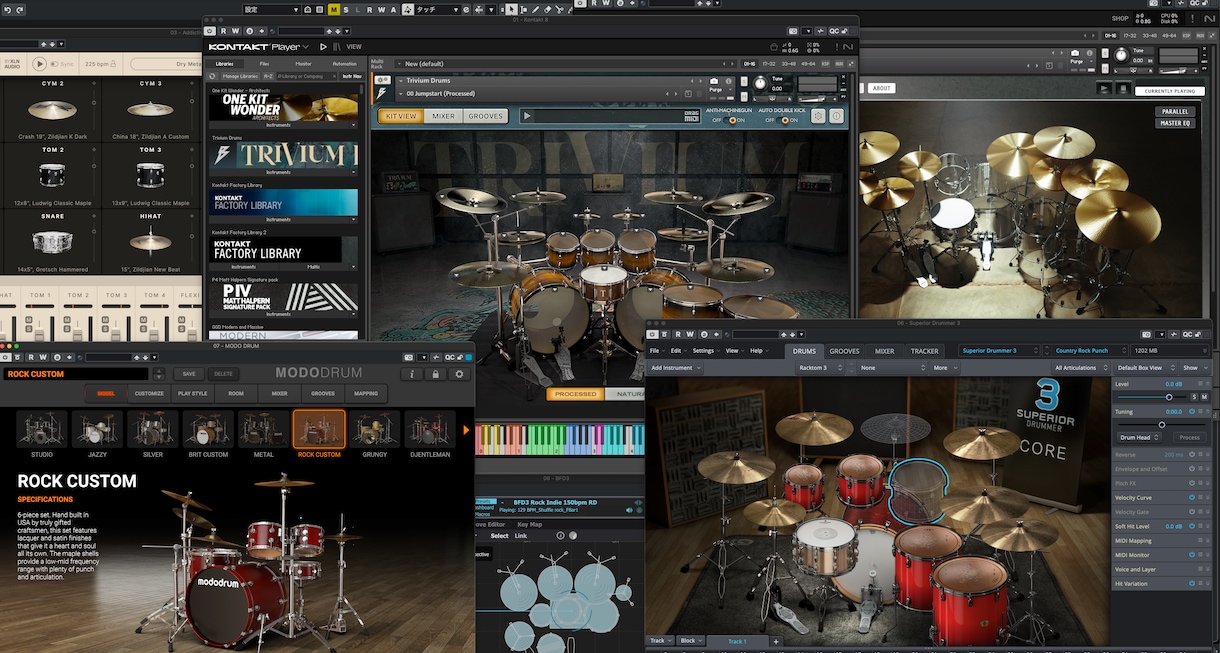This screenshot has width=1220, height=653.
Task: Click the add track tab plus icon
Action: (776, 641)
